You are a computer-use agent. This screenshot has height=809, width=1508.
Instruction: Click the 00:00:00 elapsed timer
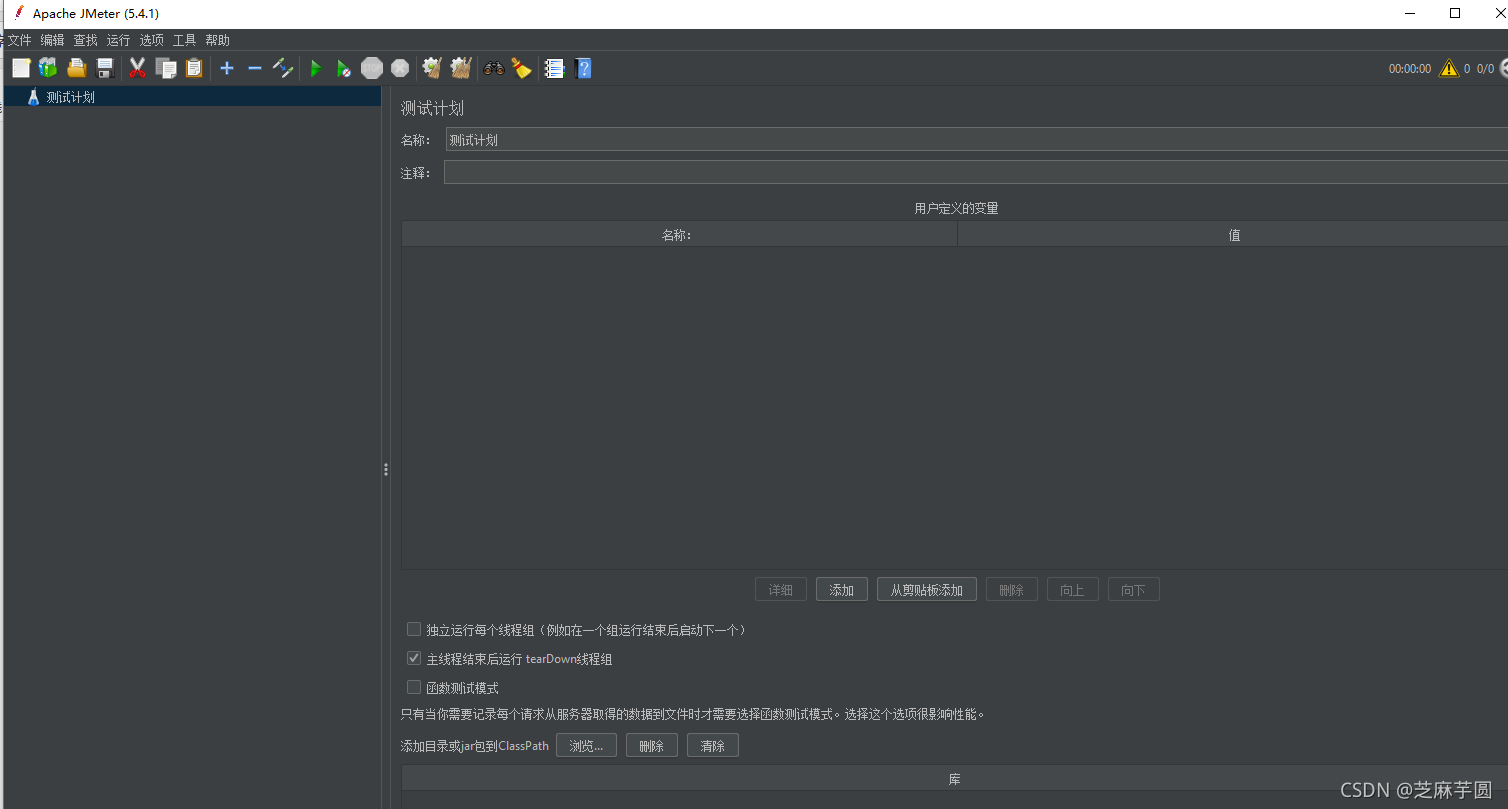tap(1410, 69)
